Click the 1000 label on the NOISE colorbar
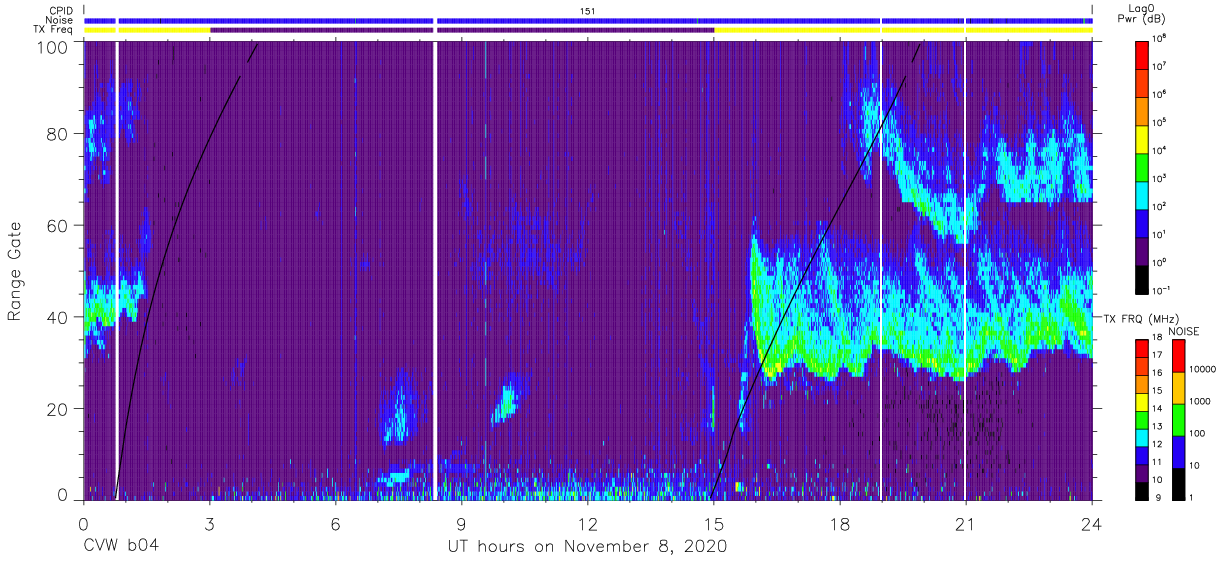 click(1200, 403)
